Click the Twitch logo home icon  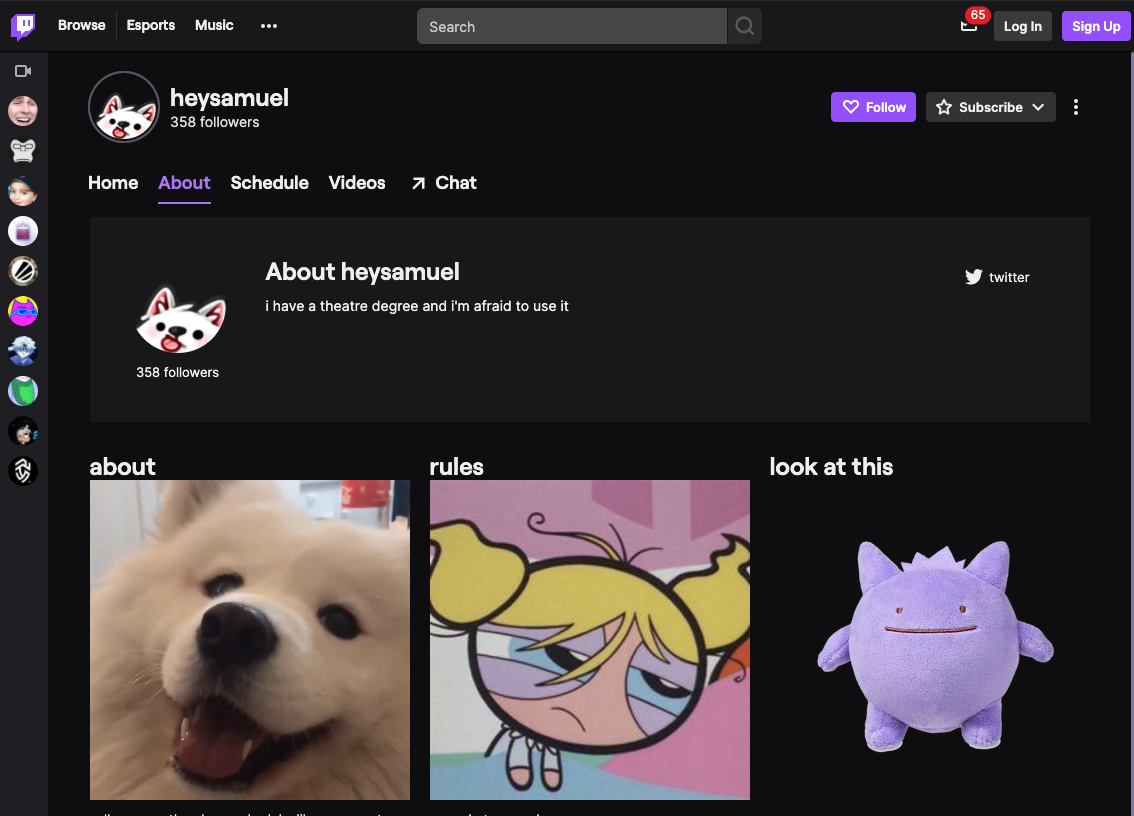click(22, 26)
